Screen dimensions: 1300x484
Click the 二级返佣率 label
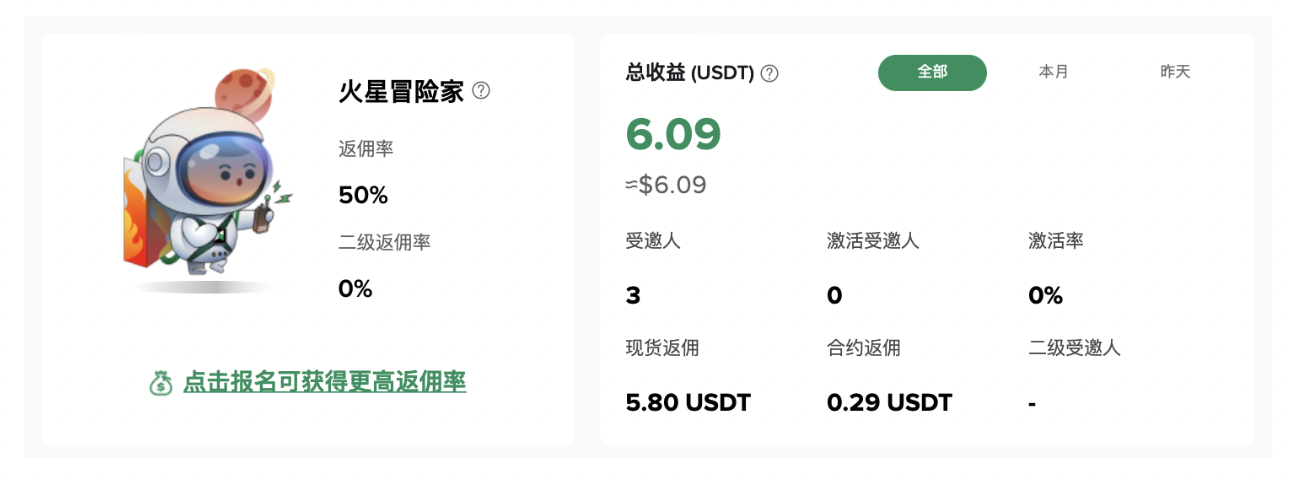tap(385, 243)
